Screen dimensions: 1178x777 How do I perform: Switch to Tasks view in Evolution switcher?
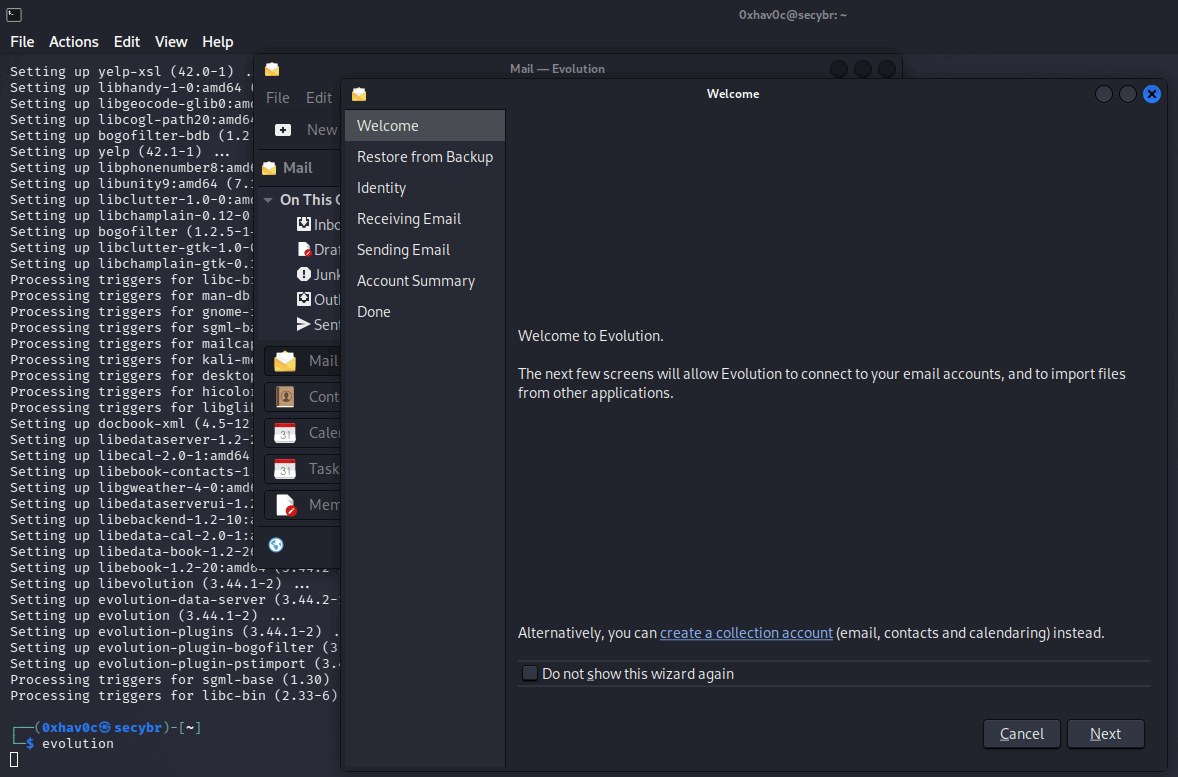303,469
